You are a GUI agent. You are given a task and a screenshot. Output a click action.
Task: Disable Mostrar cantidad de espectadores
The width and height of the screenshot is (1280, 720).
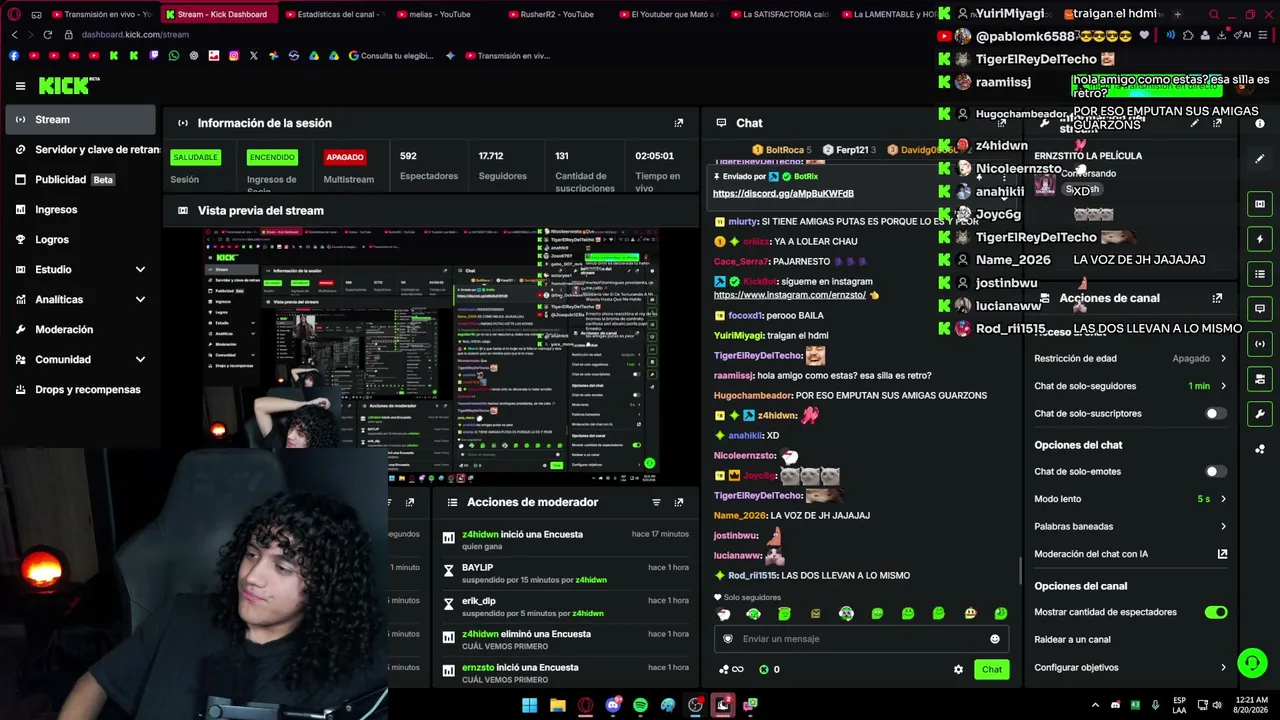[1216, 612]
